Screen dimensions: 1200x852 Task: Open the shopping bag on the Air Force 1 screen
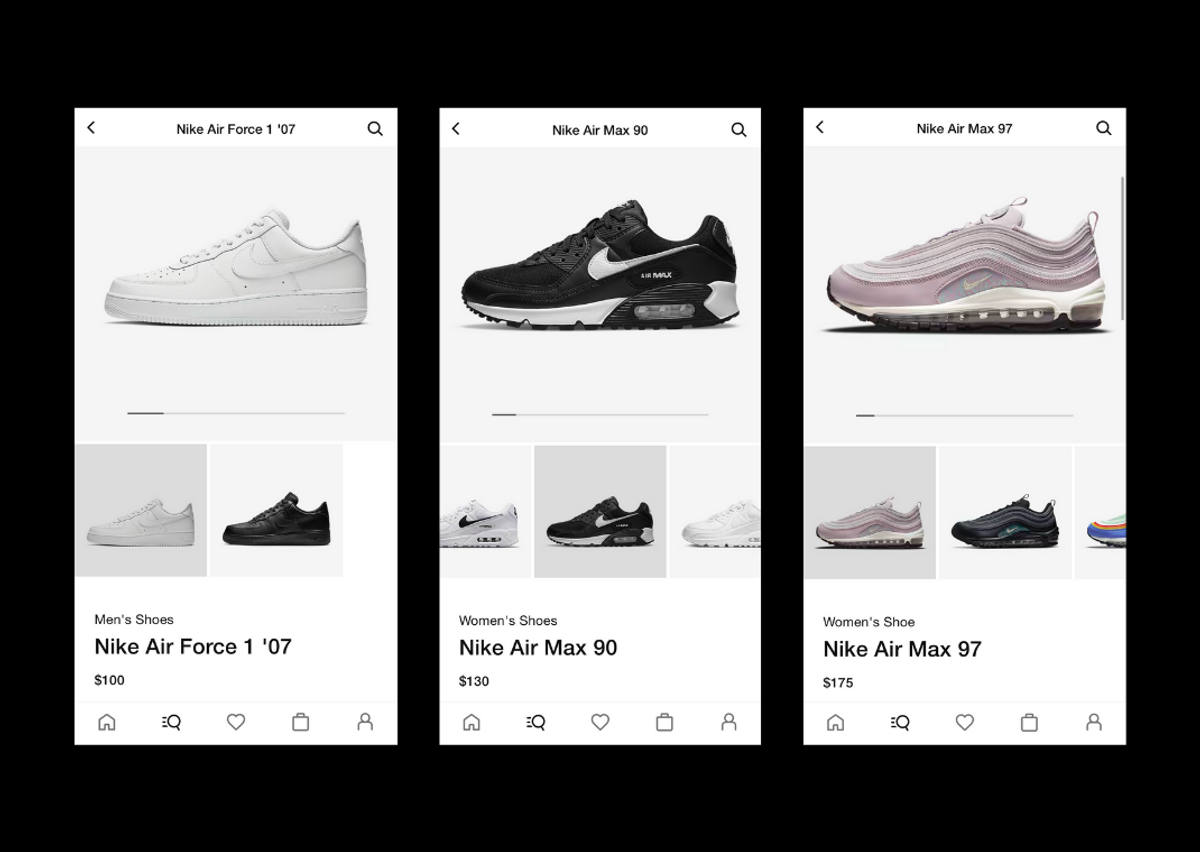pyautogui.click(x=300, y=722)
